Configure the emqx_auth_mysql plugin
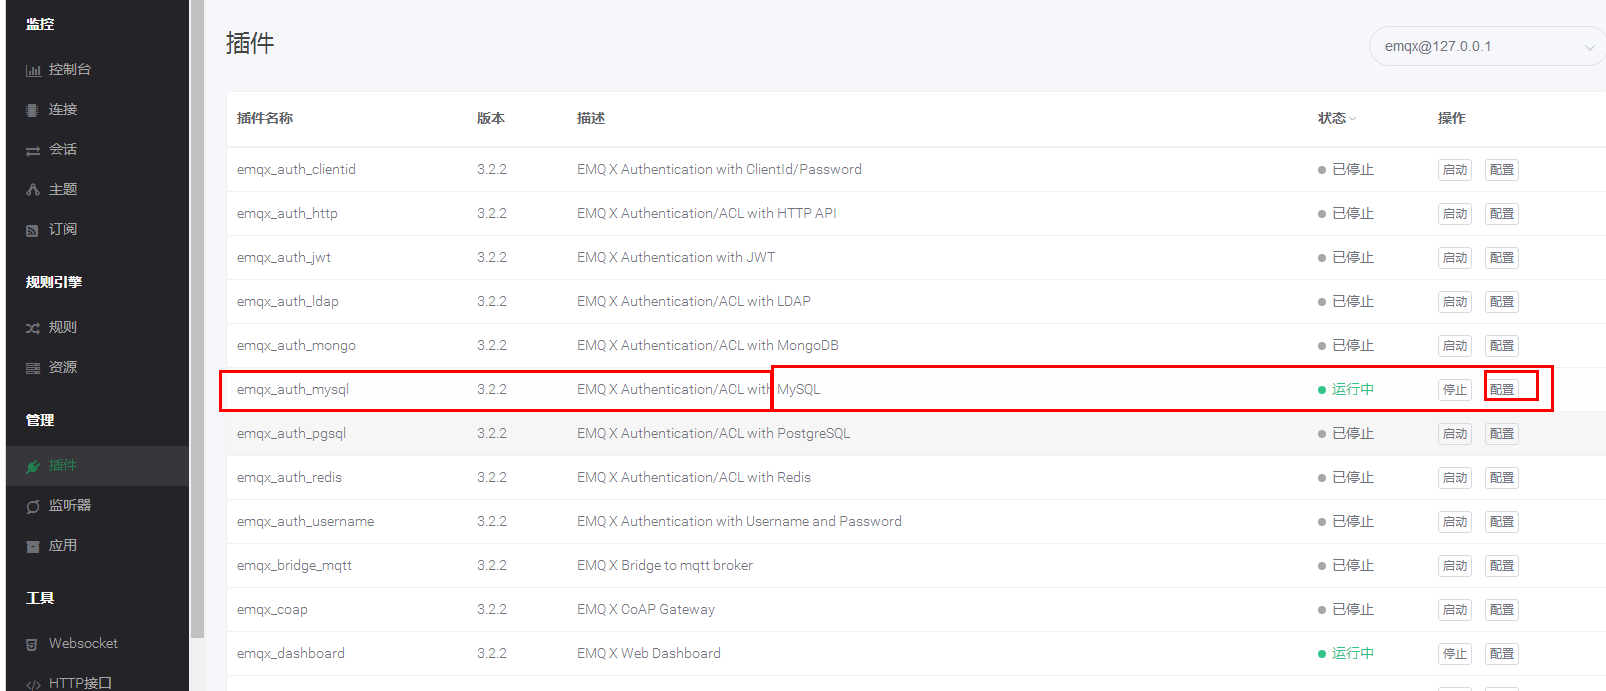Screen dimensions: 1606x691 [1502, 390]
